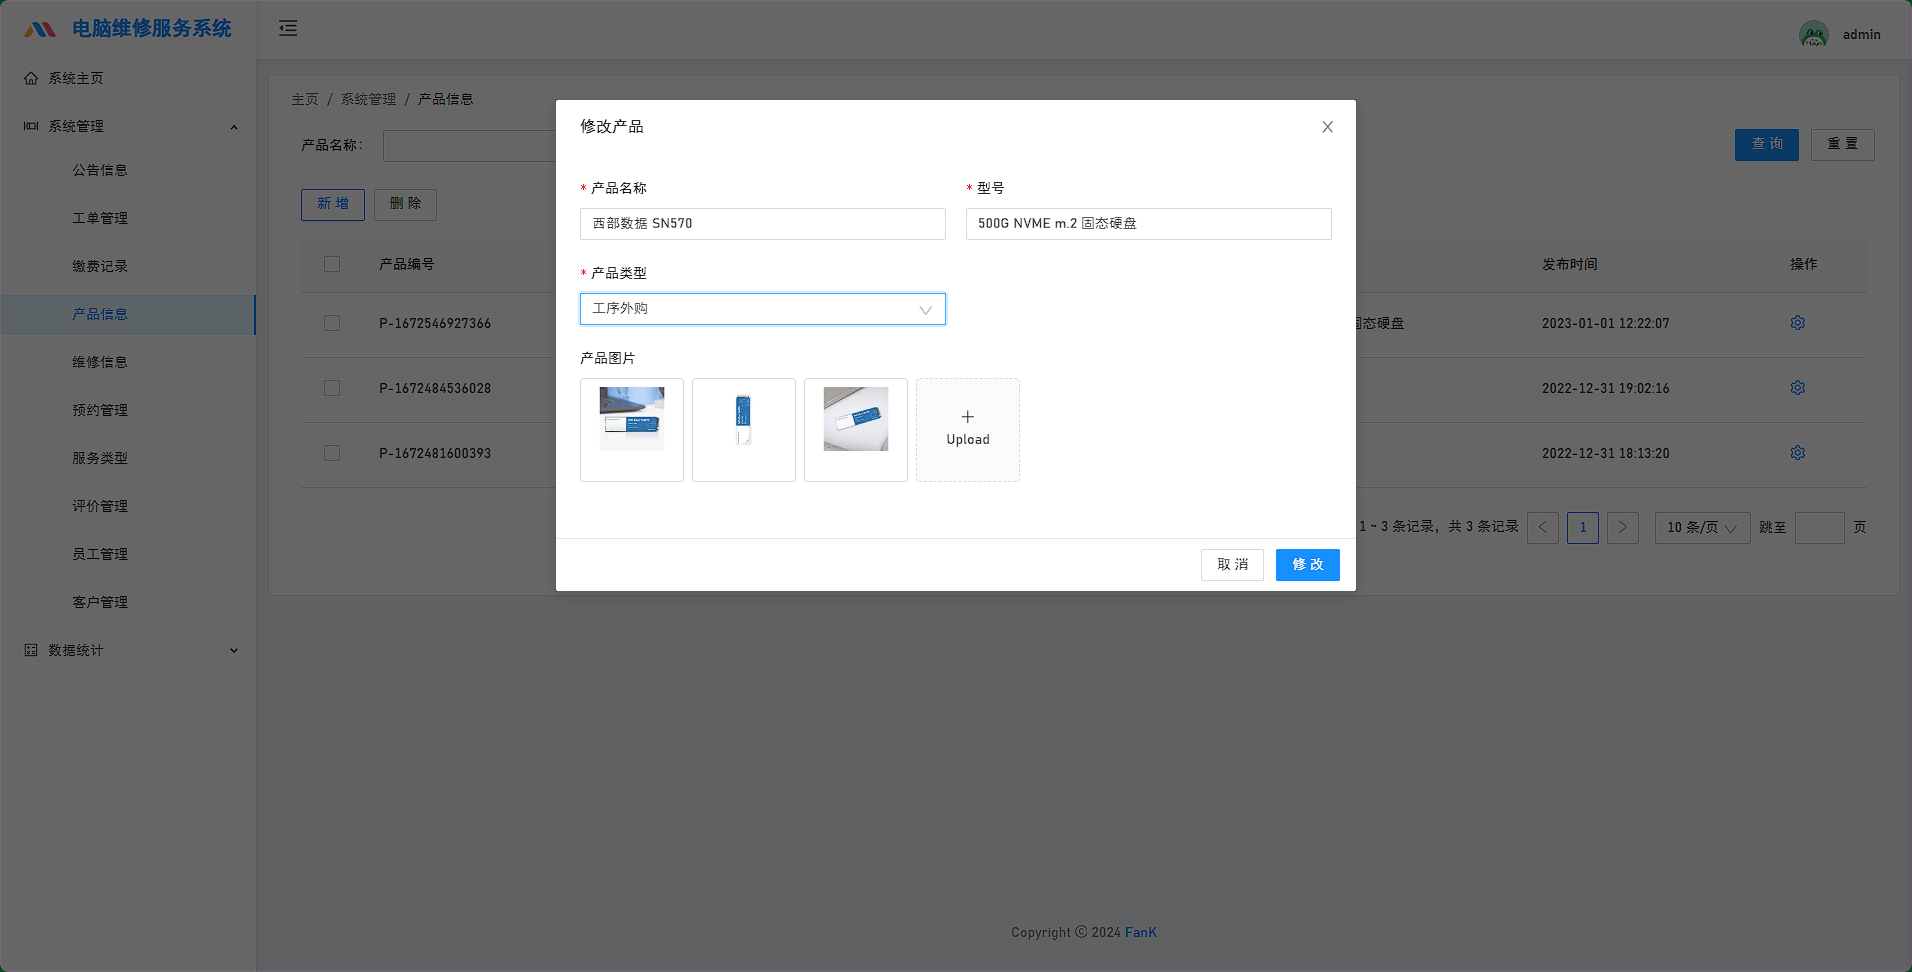Viewport: 1912px width, 972px height.
Task: Open 工单管理 menu item
Action: click(128, 218)
